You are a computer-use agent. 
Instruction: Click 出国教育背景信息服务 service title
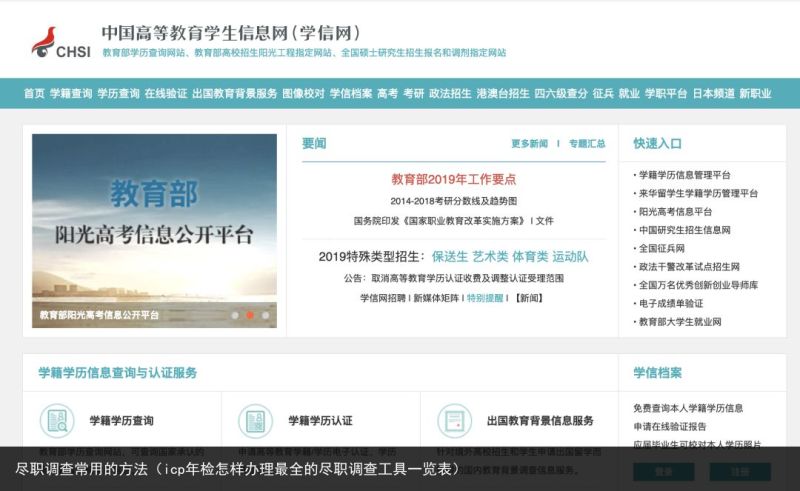coord(540,421)
